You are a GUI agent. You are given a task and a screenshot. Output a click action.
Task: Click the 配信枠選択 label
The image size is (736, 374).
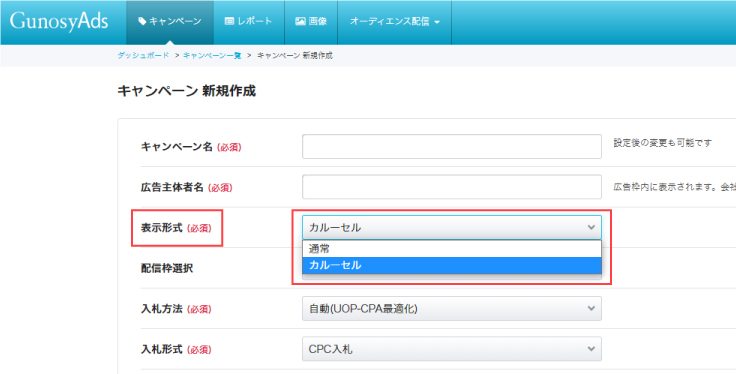tap(167, 268)
